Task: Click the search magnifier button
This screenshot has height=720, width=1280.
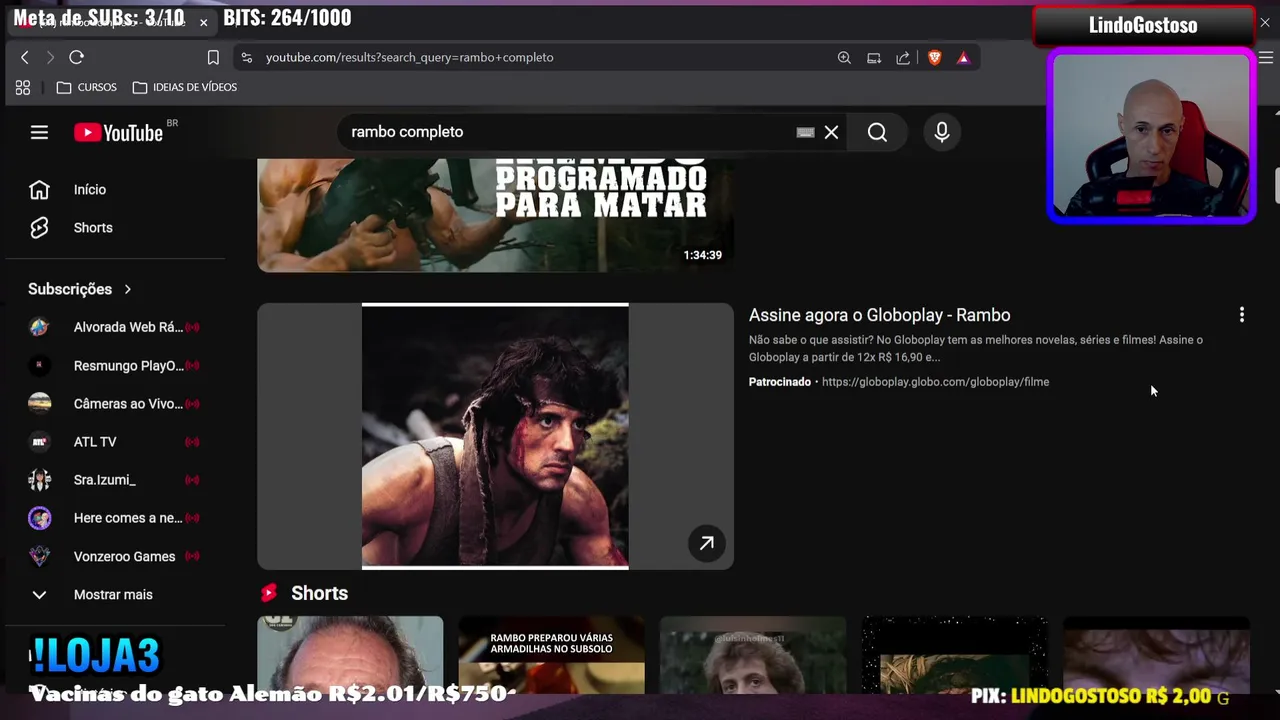Action: click(x=877, y=132)
